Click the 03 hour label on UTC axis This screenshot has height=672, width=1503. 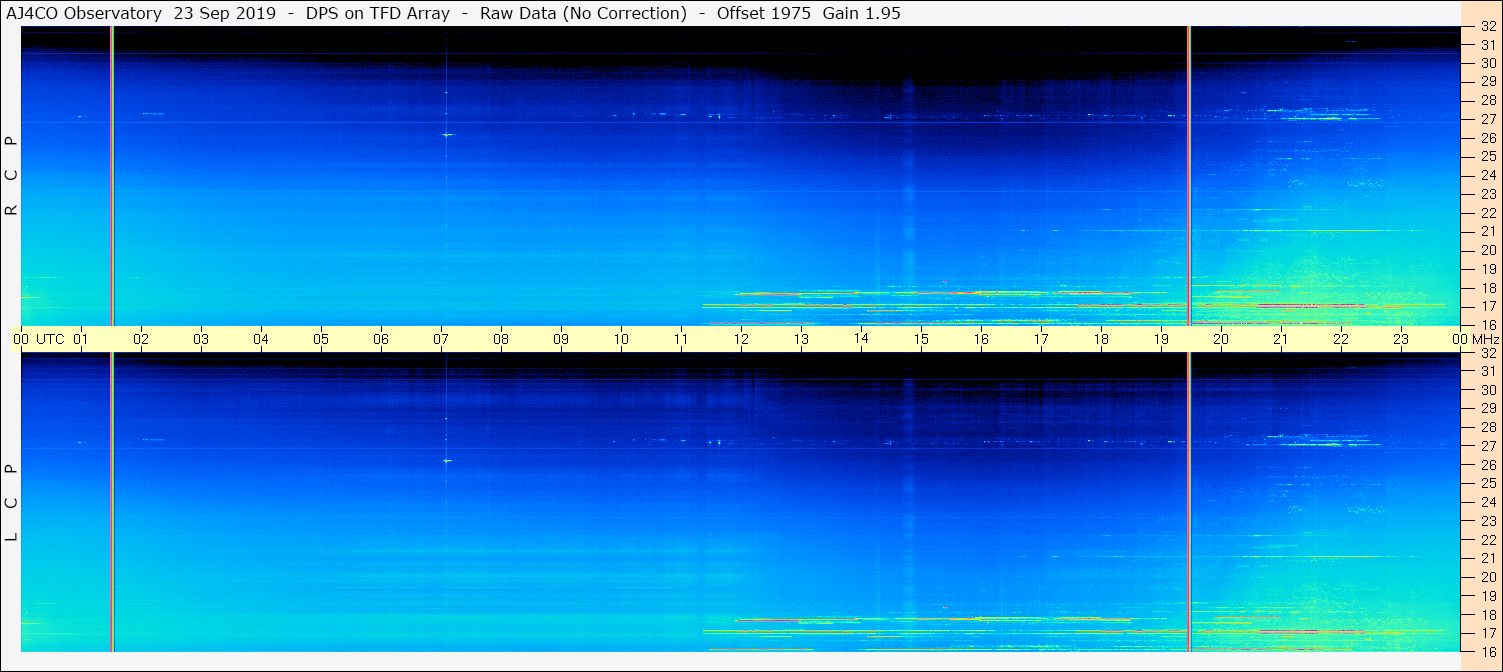tap(201, 339)
